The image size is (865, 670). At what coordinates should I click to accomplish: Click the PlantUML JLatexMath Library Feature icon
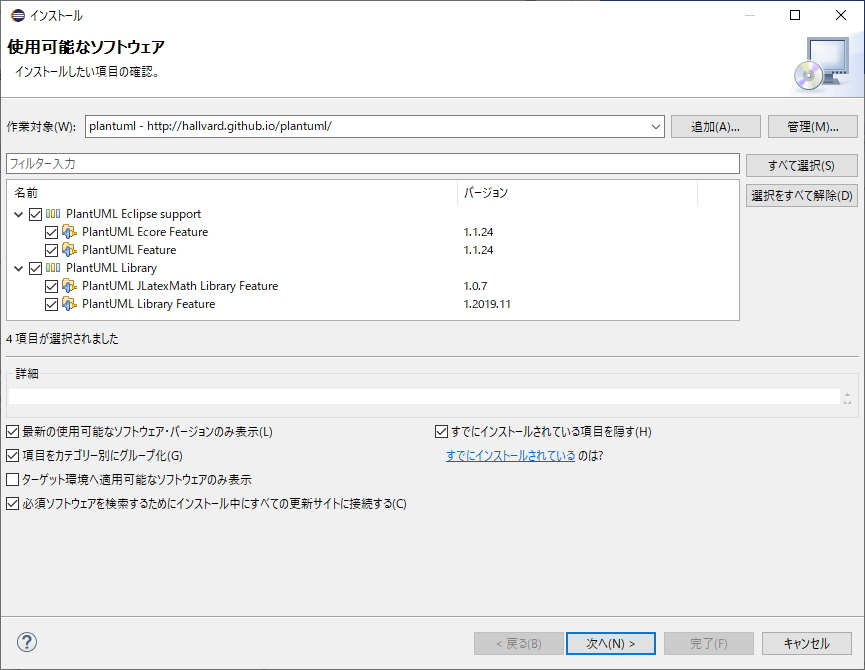pos(70,286)
